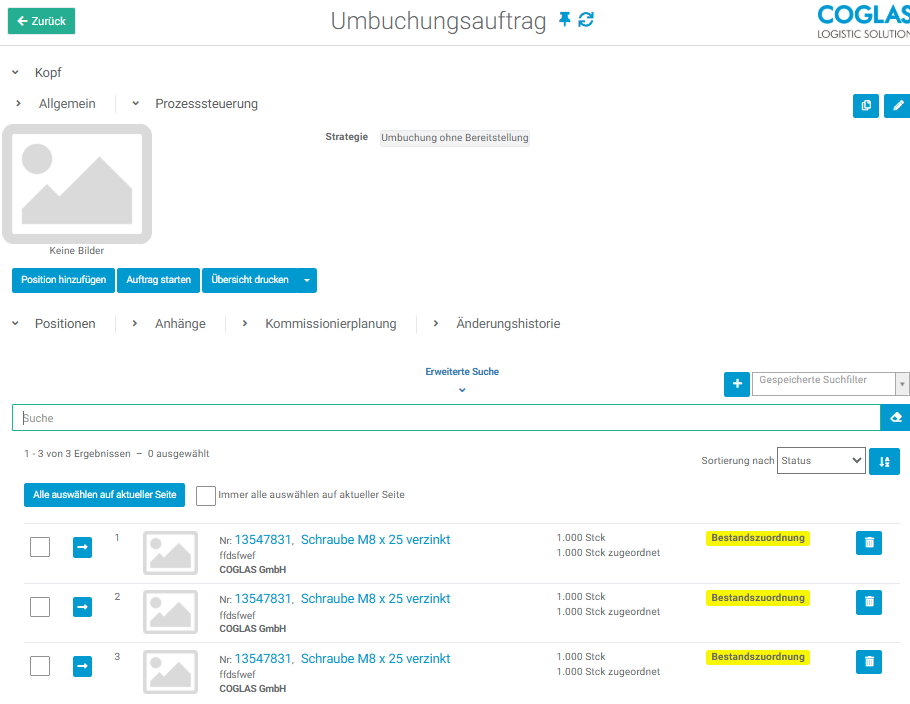910x704 pixels.
Task: Toggle sort direction icon button
Action: (884, 461)
